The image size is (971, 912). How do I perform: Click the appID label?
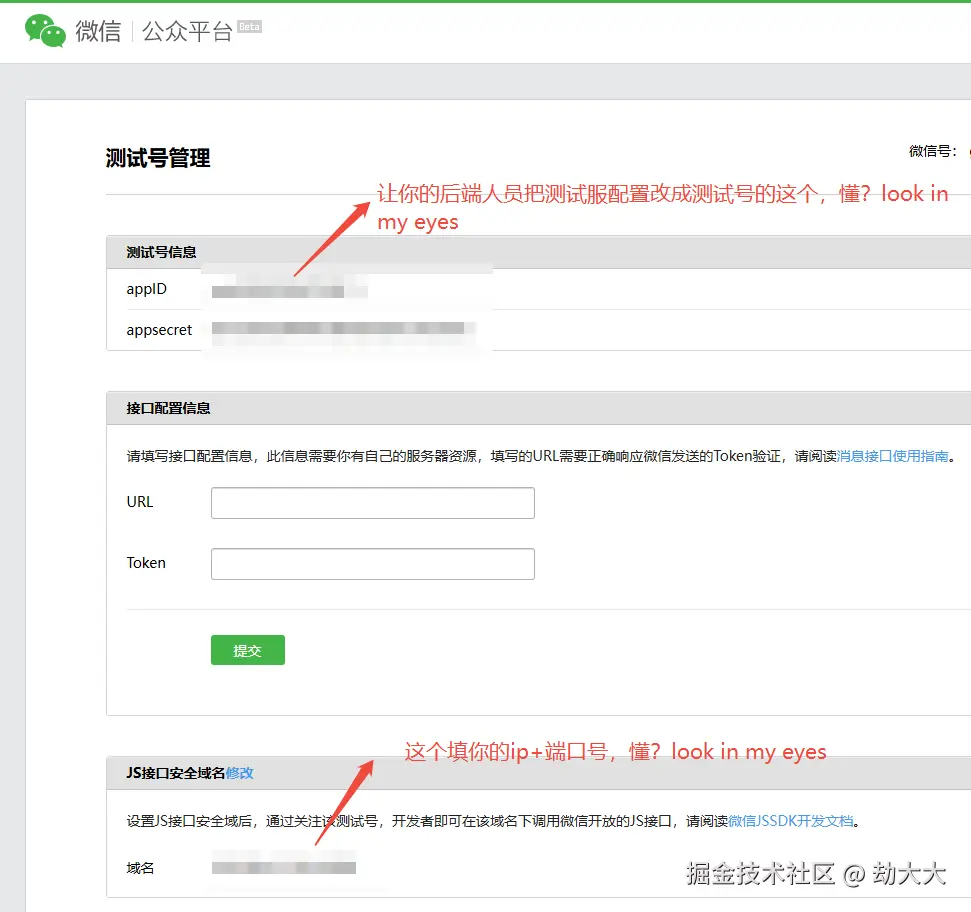tap(147, 289)
